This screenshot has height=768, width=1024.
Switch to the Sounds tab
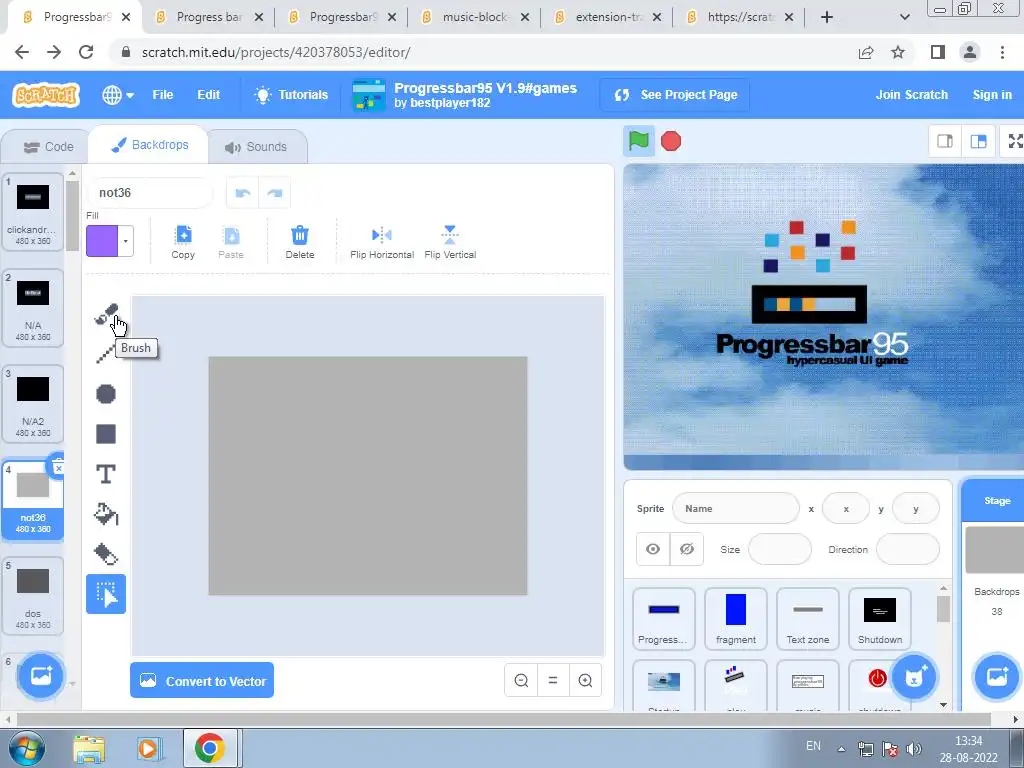pyautogui.click(x=256, y=147)
